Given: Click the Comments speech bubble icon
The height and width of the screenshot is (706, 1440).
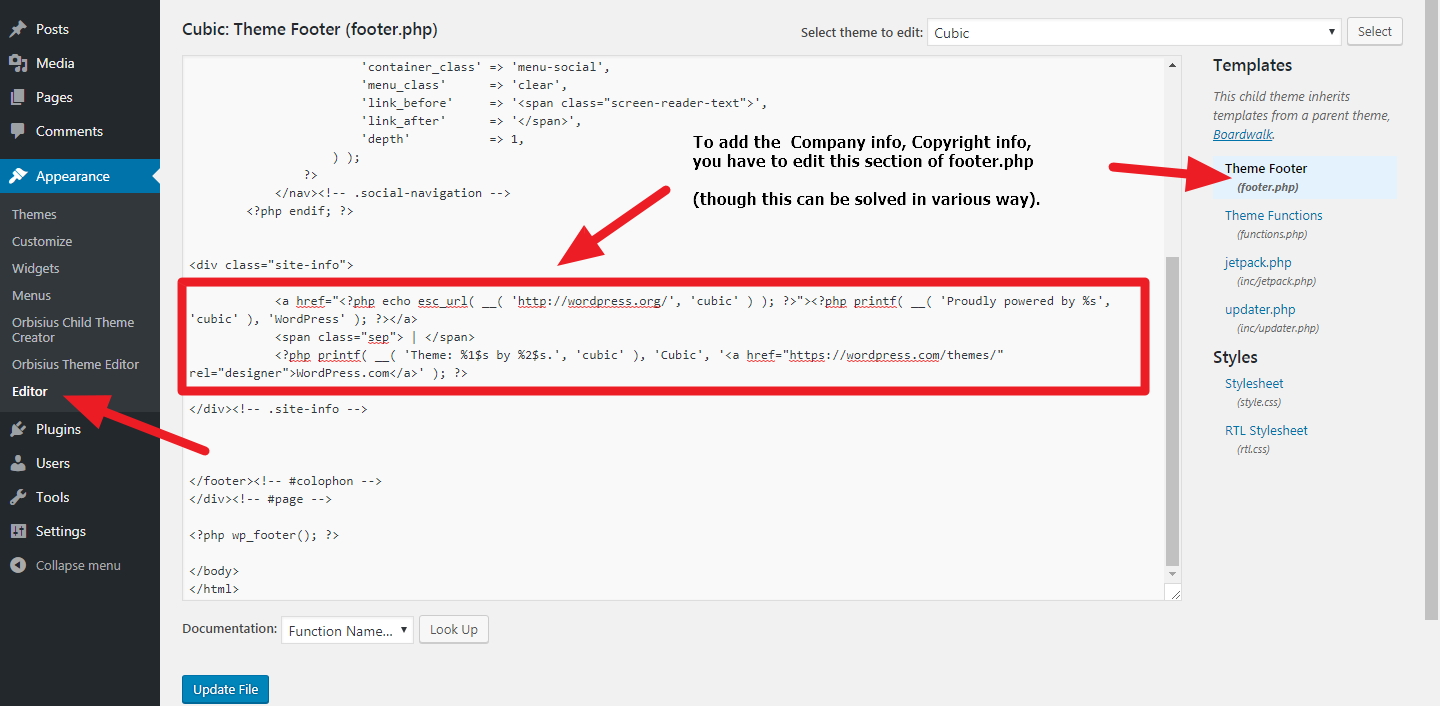Looking at the screenshot, I should pos(18,131).
